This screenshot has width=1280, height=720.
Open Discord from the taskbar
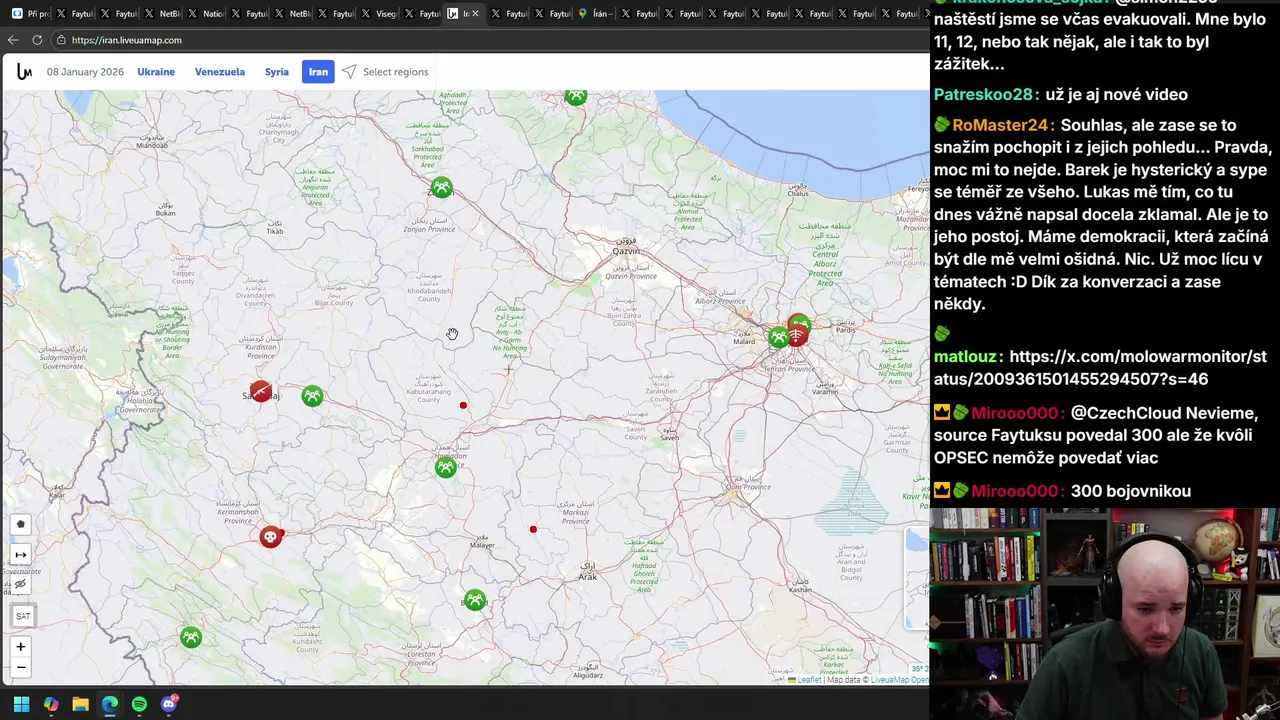[x=169, y=704]
